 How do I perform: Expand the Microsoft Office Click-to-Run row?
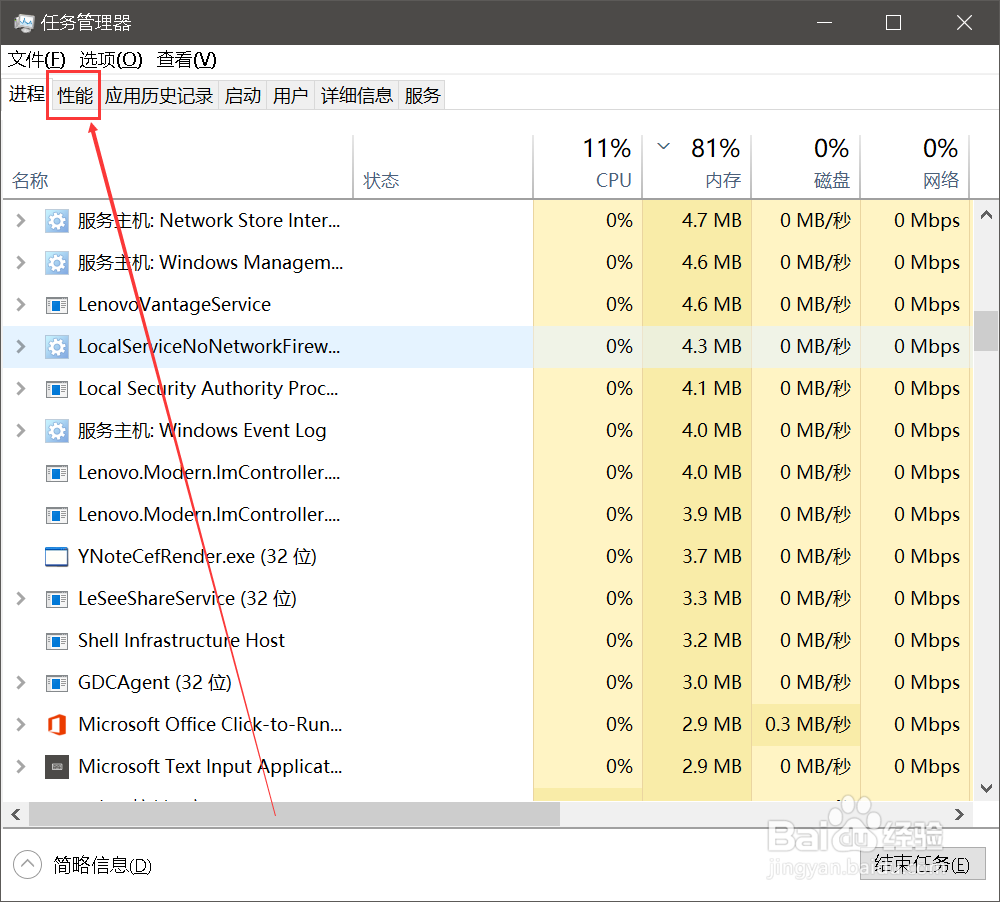coord(20,725)
